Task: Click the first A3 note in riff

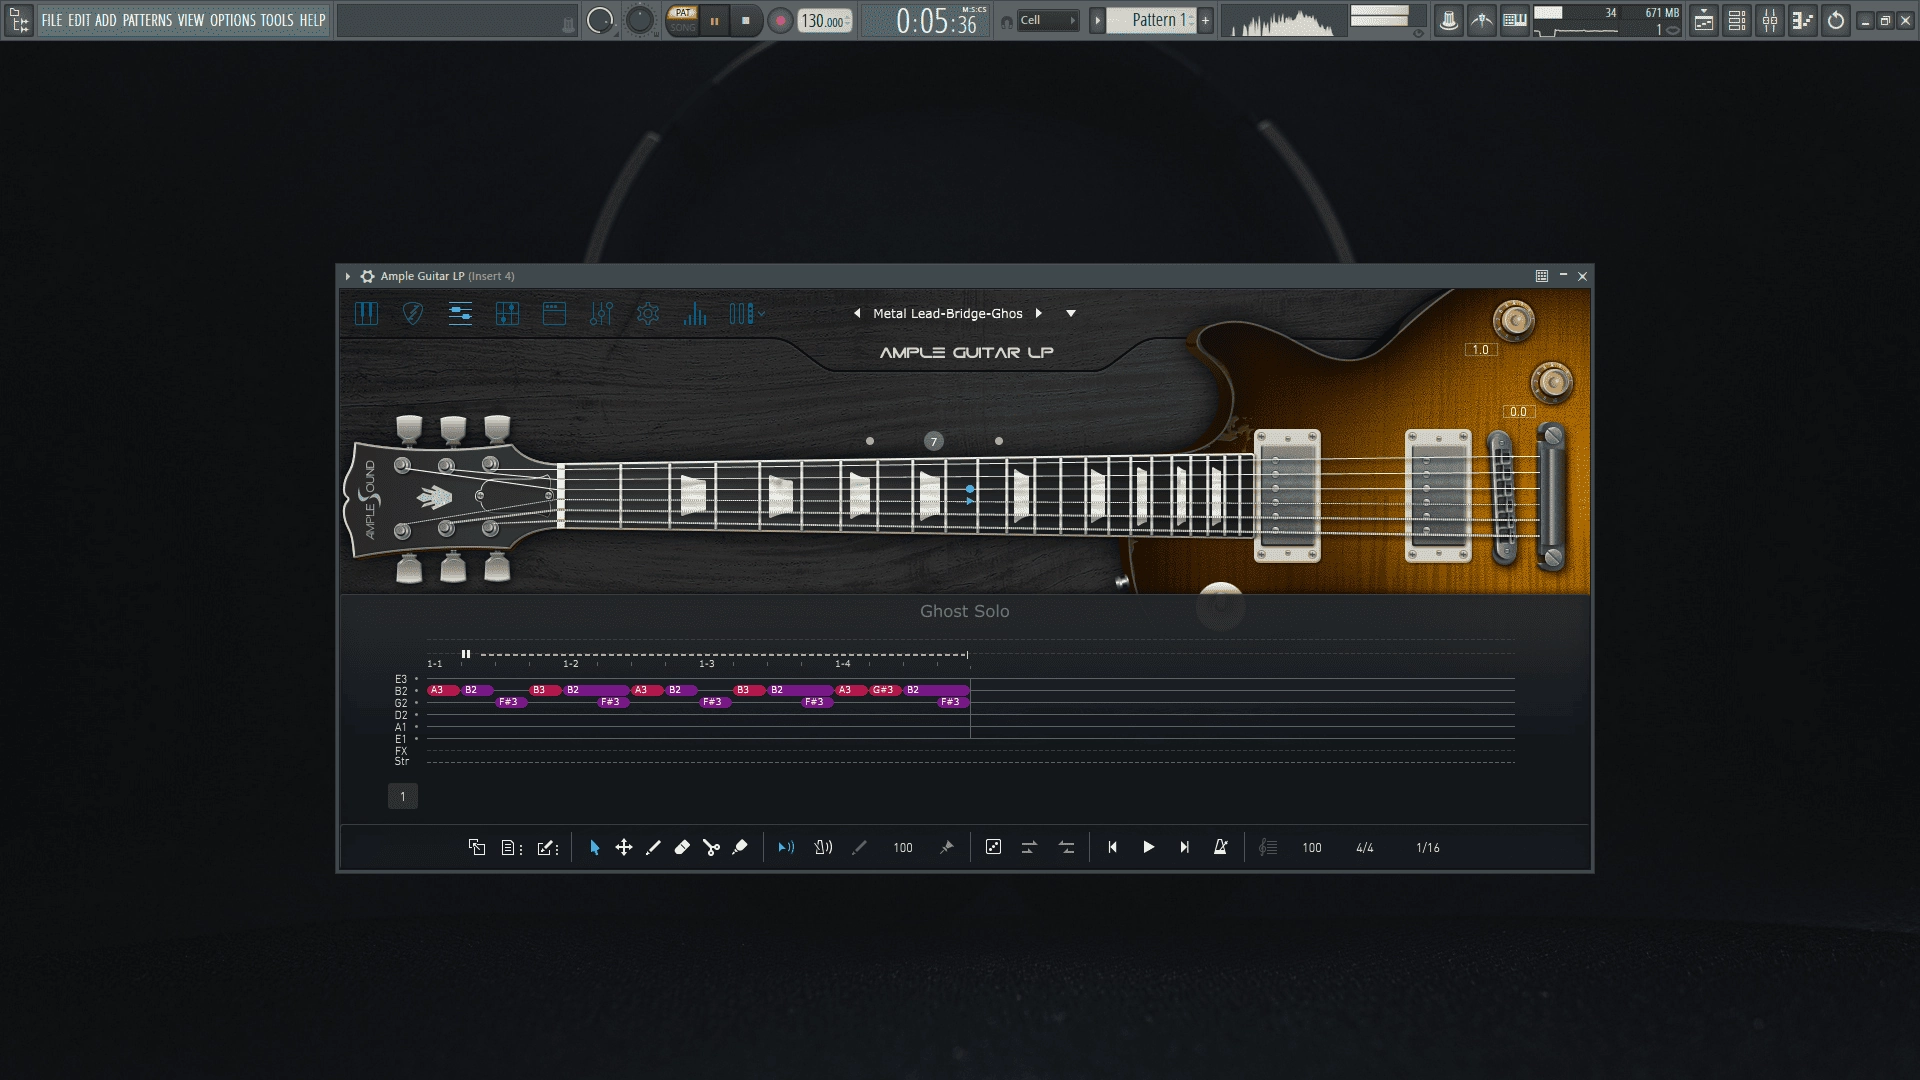Action: tap(443, 690)
